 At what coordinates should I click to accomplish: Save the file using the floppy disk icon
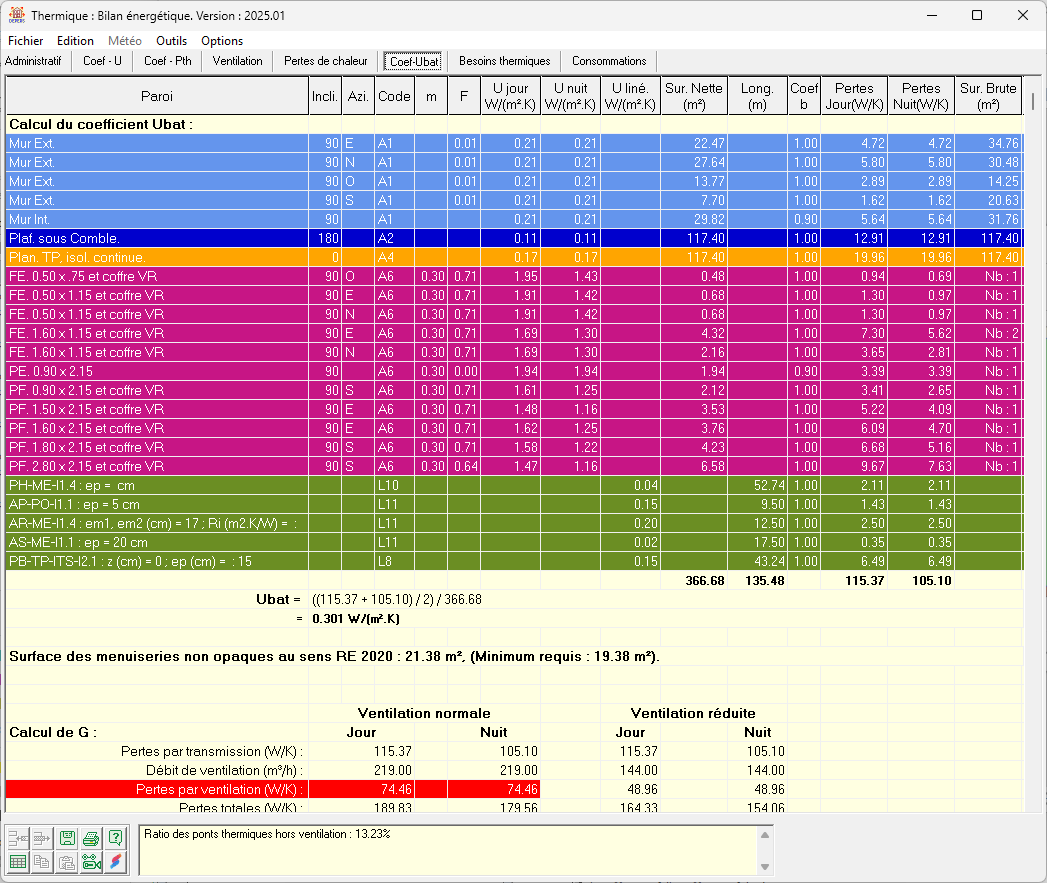coord(67,838)
